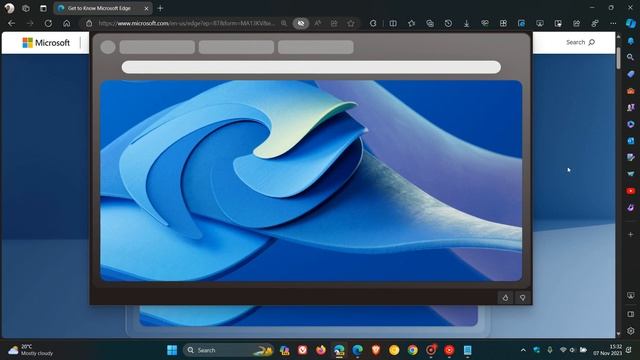Add this page to favorites with star
Image resolution: width=640 pixels, height=360 pixels.
tap(351, 23)
